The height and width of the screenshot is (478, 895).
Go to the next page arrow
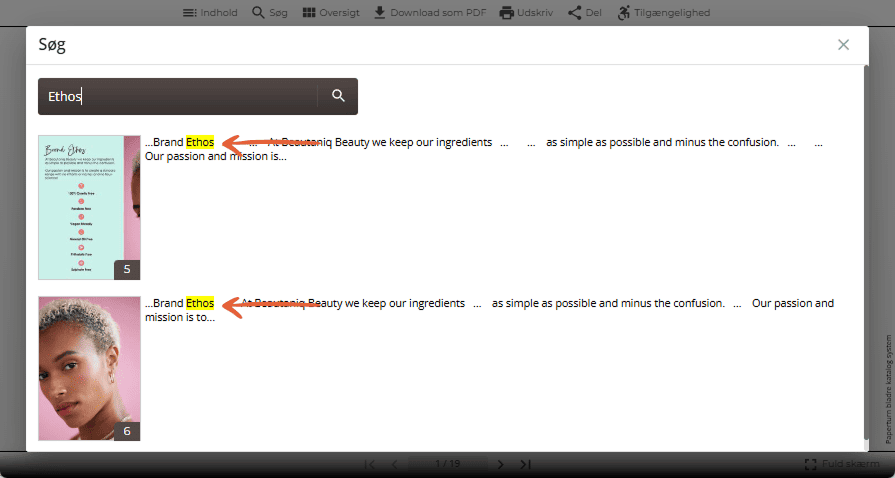(x=501, y=464)
